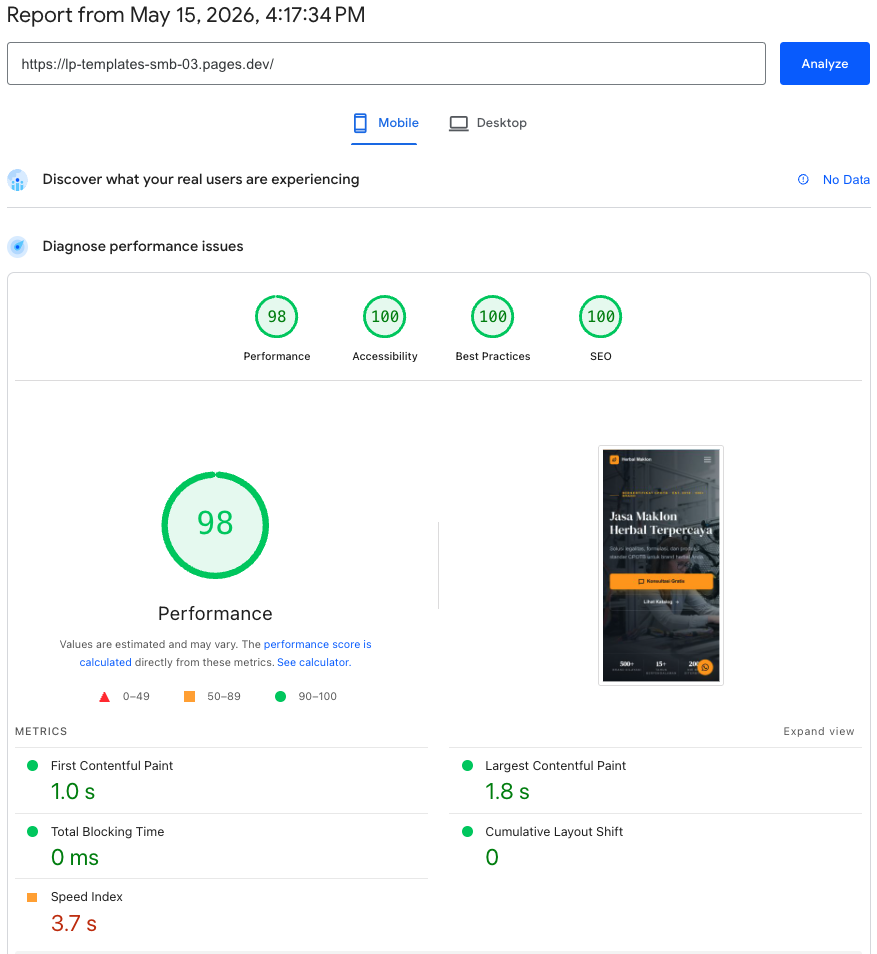Viewport: 877px width, 954px height.
Task: Click the Accessibility label under gauge
Action: coord(385,357)
